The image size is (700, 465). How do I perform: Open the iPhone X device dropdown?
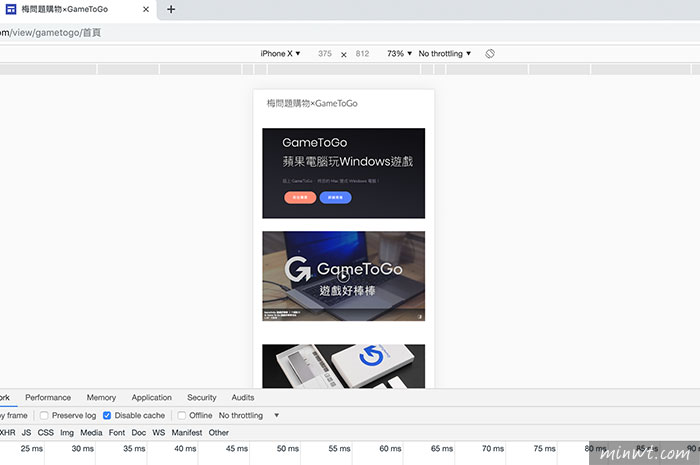280,54
